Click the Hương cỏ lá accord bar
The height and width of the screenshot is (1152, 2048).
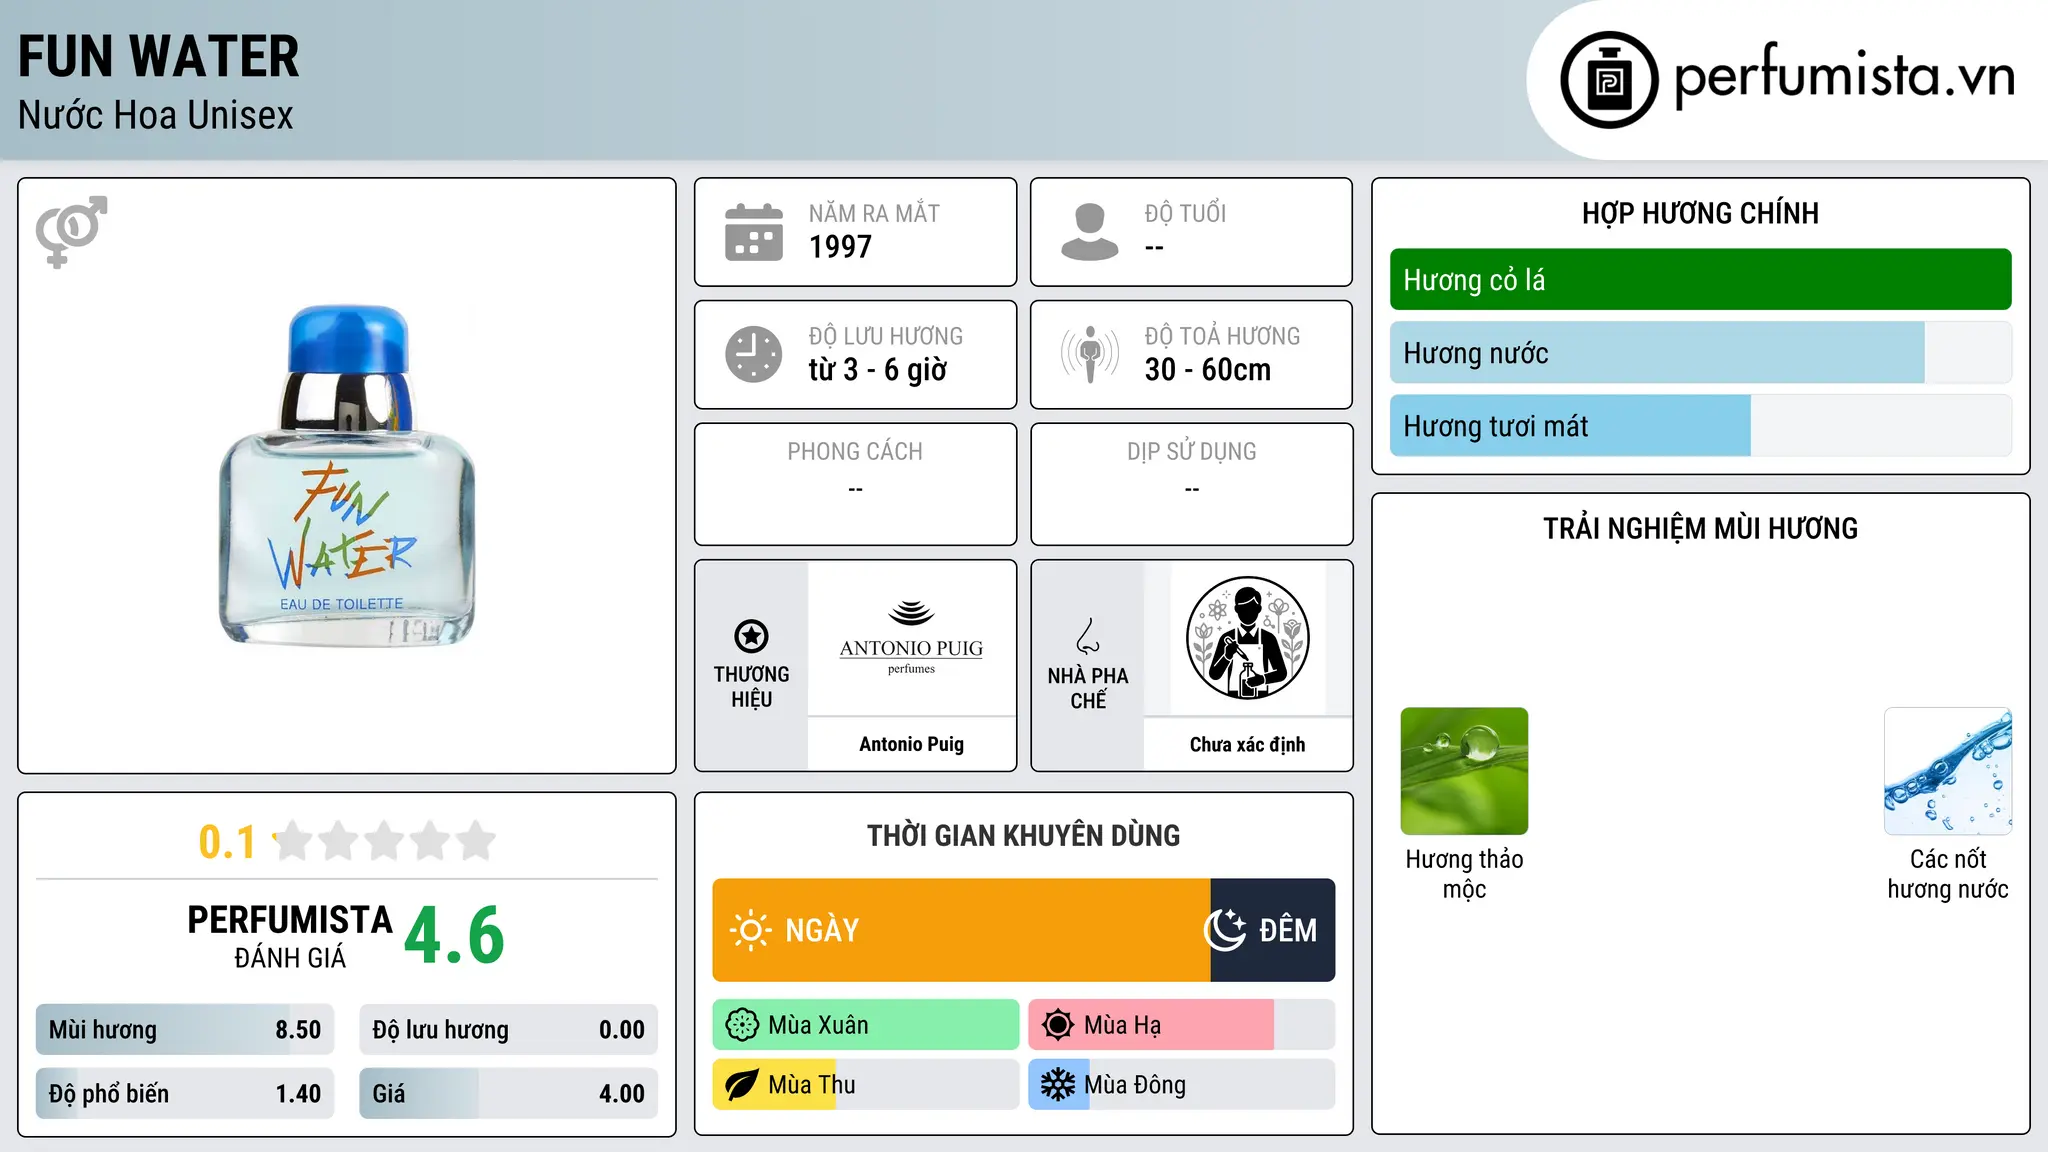(x=1700, y=280)
